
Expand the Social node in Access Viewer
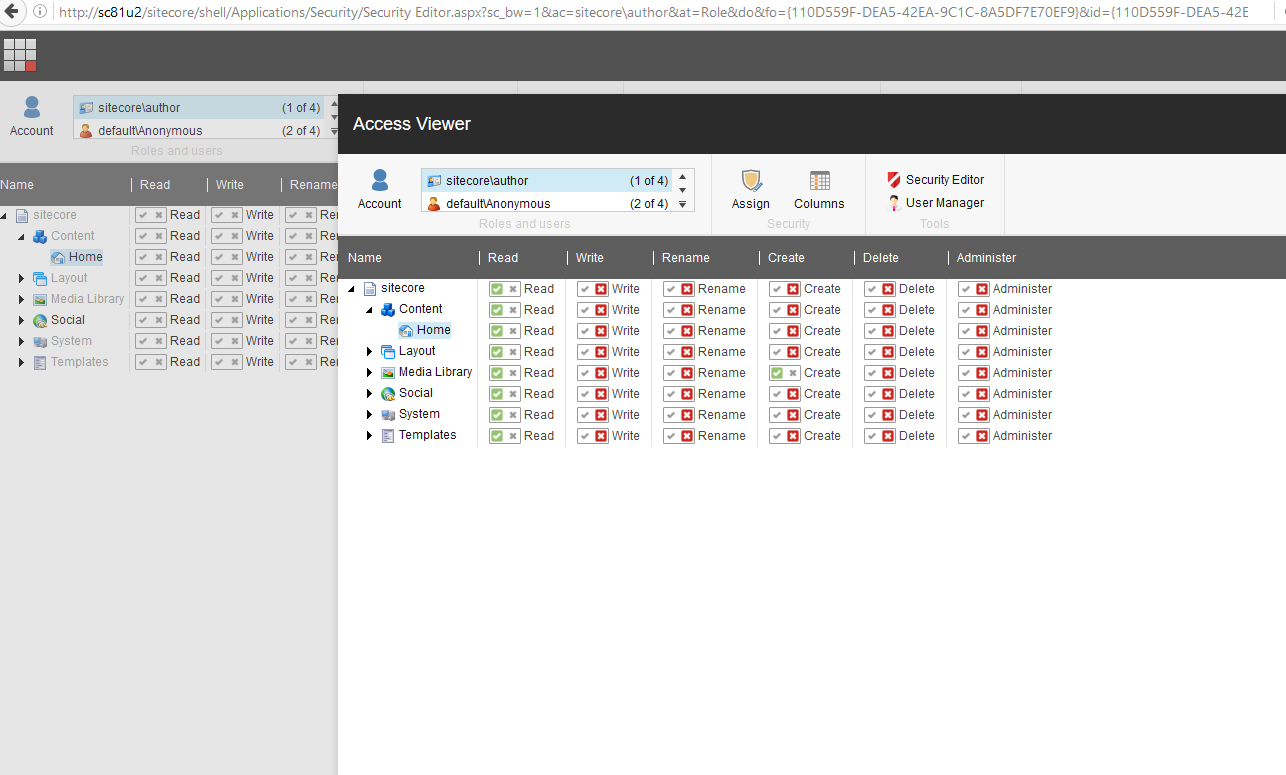pos(370,394)
